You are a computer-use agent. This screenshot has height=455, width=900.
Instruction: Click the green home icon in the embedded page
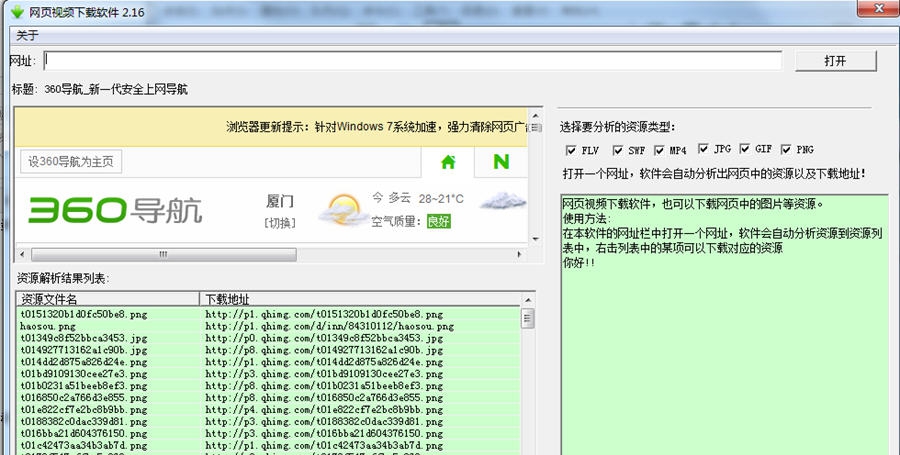(x=448, y=162)
